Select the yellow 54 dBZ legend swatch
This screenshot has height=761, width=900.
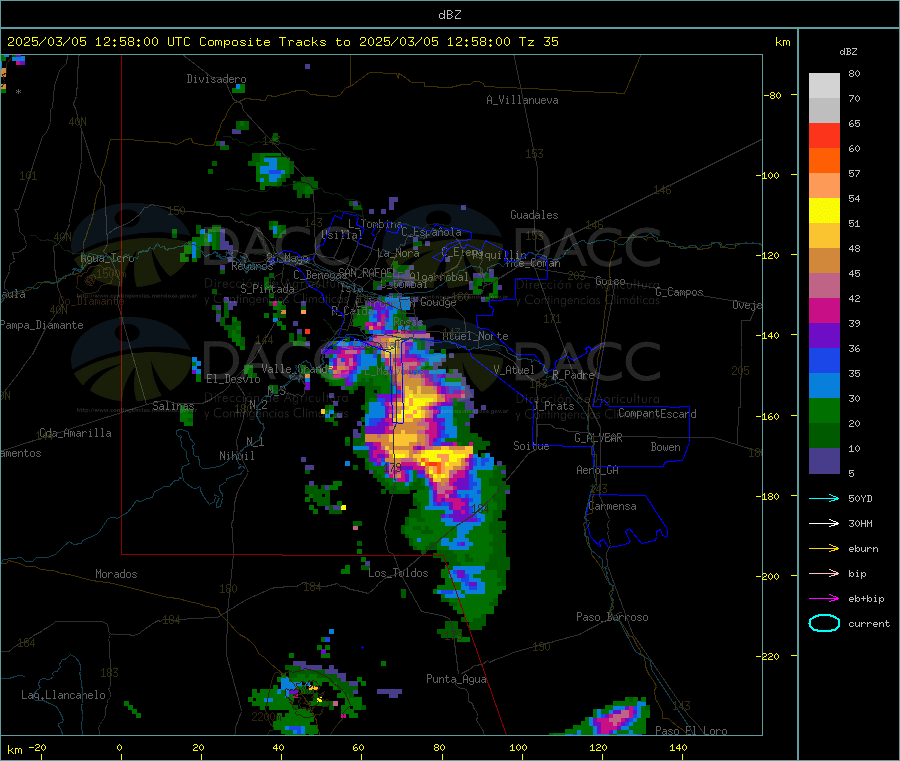click(824, 210)
